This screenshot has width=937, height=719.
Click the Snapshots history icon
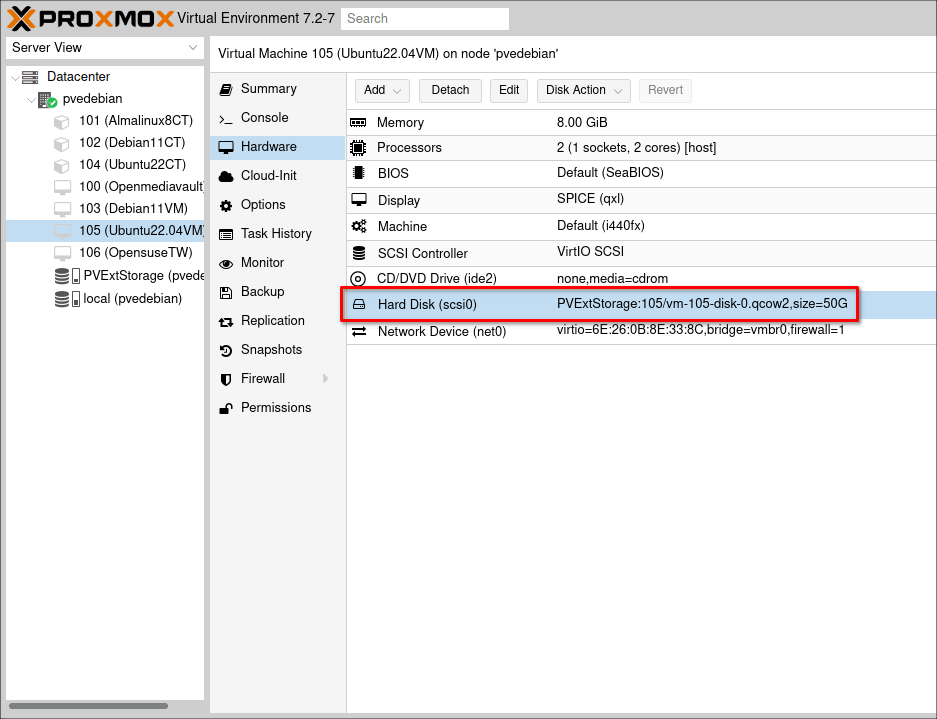(x=226, y=350)
